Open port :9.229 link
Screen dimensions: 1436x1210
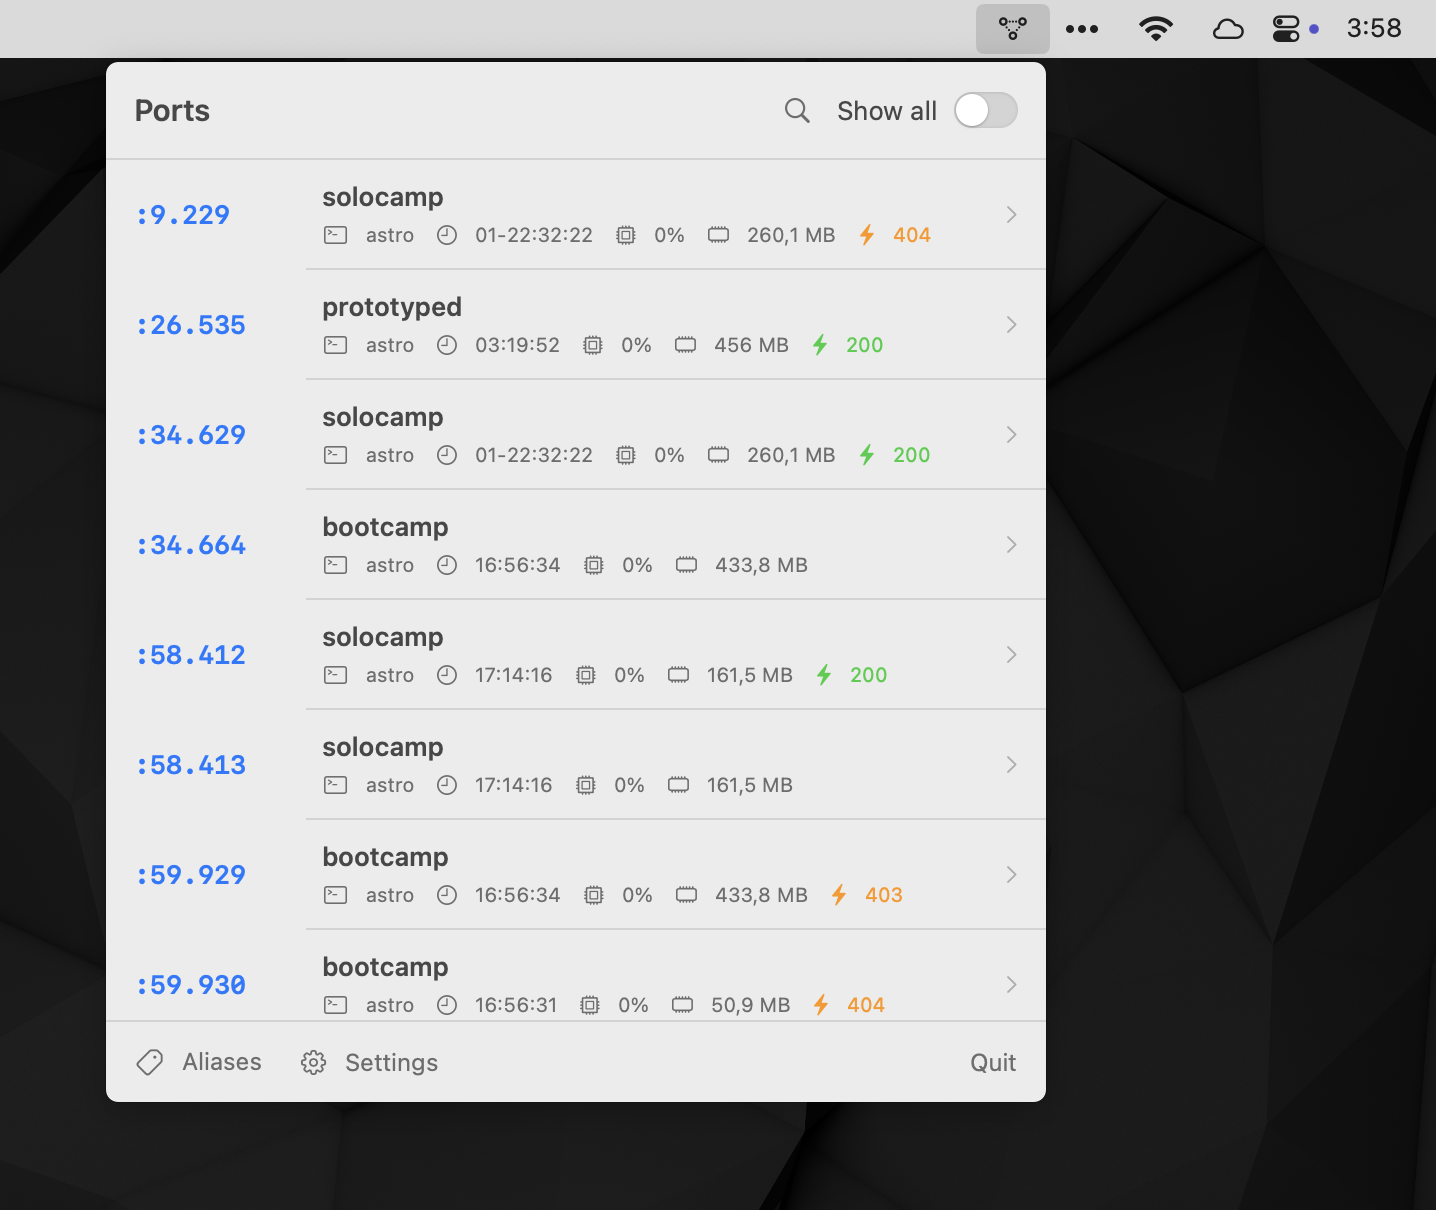click(x=183, y=215)
